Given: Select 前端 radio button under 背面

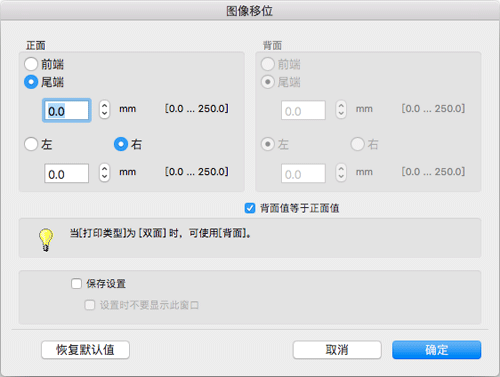Looking at the screenshot, I should click(x=268, y=64).
